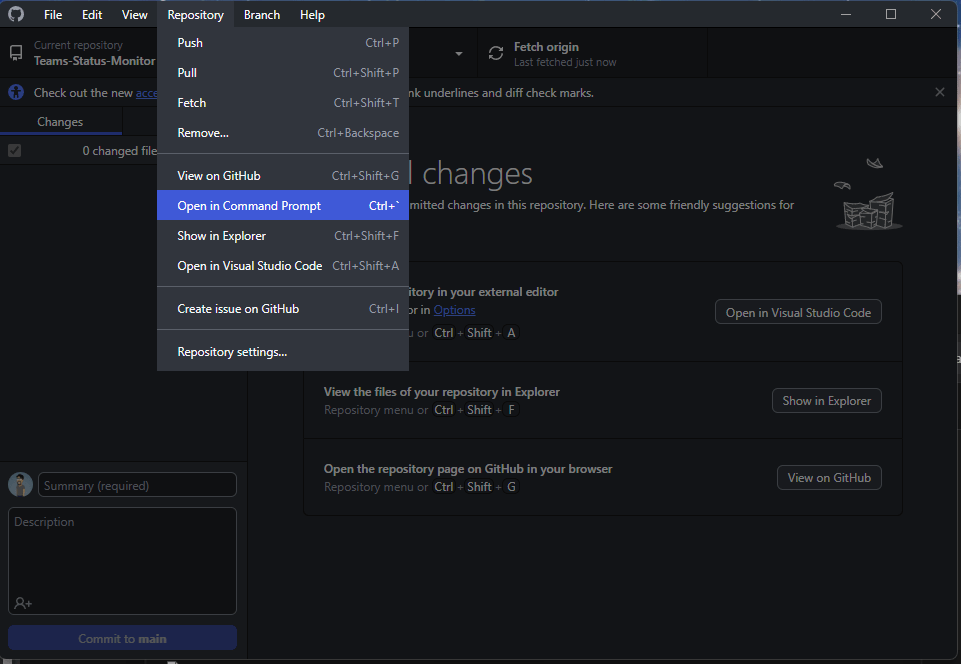The image size is (961, 664).
Task: Click the add co-authors icon
Action: click(x=23, y=603)
